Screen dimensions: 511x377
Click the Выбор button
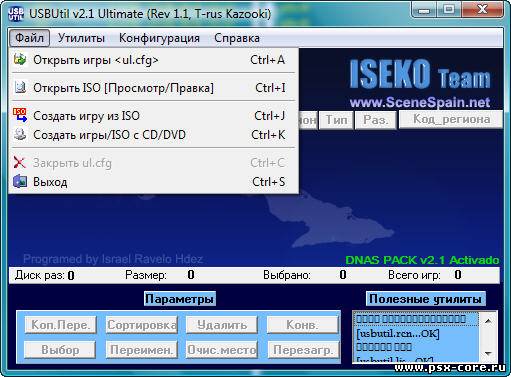pyautogui.click(x=60, y=350)
